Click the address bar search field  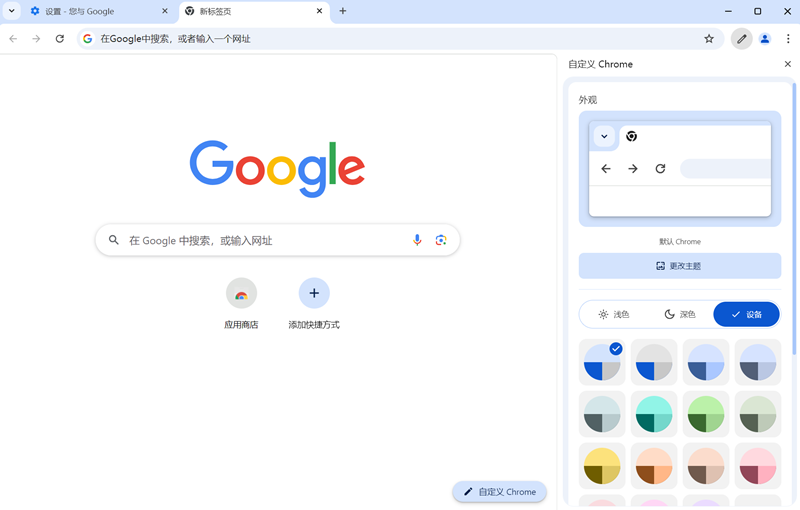tap(400, 39)
